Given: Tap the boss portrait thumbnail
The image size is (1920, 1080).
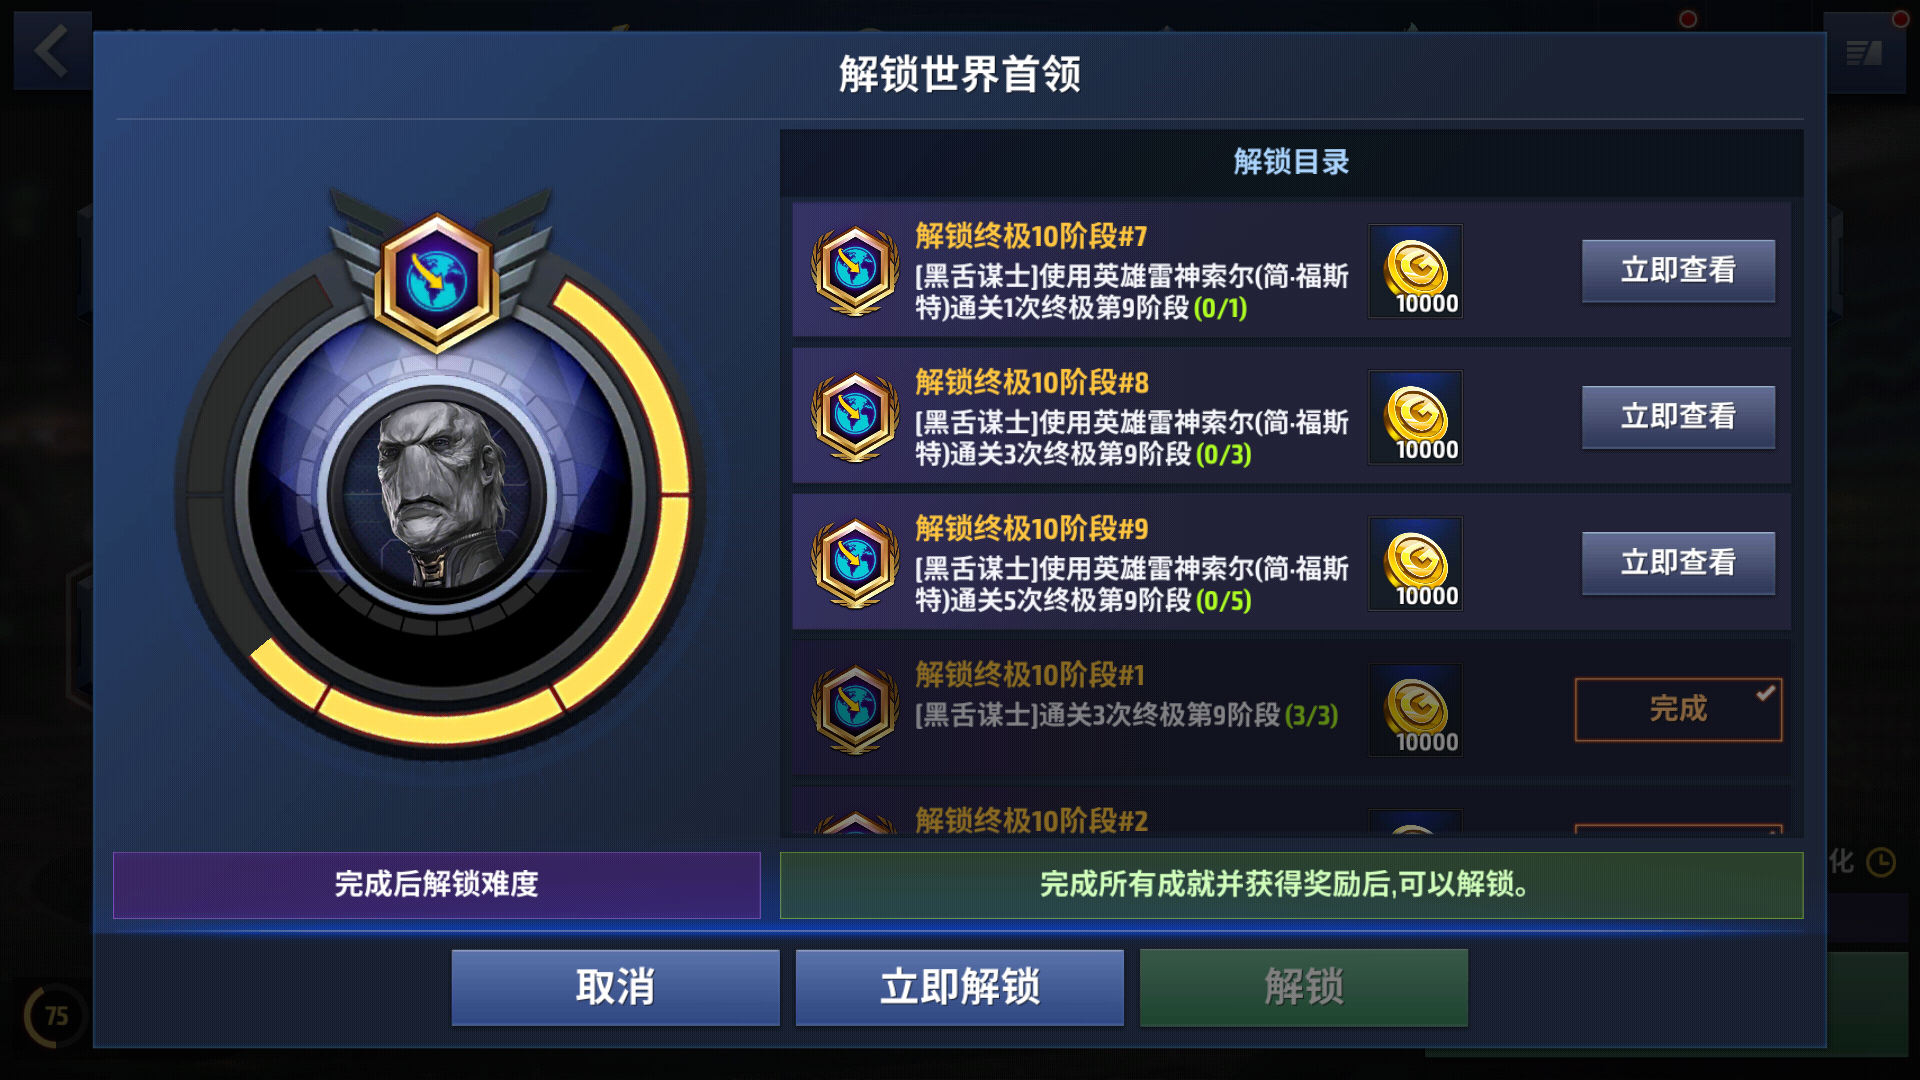Looking at the screenshot, I should [437, 495].
